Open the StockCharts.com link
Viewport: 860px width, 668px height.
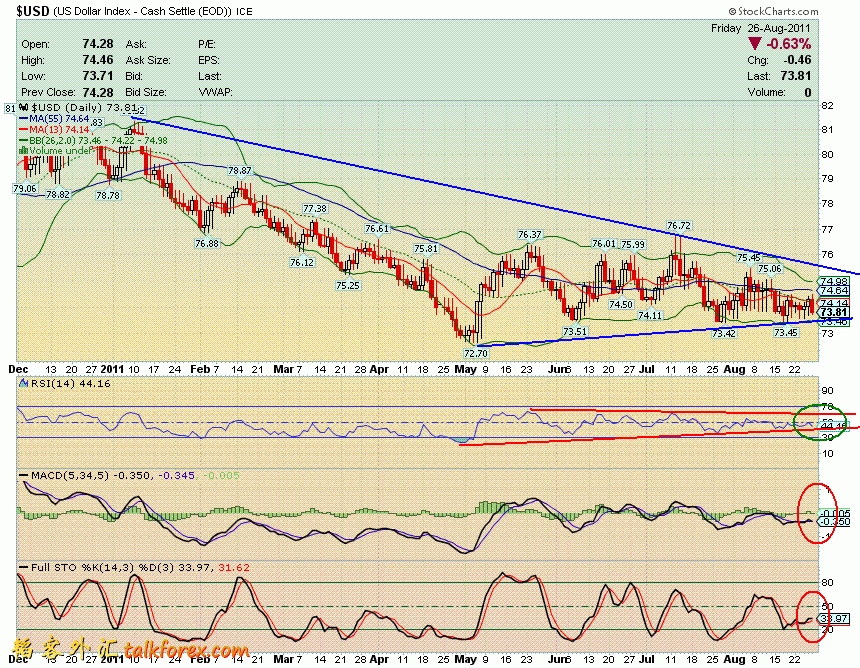[778, 11]
